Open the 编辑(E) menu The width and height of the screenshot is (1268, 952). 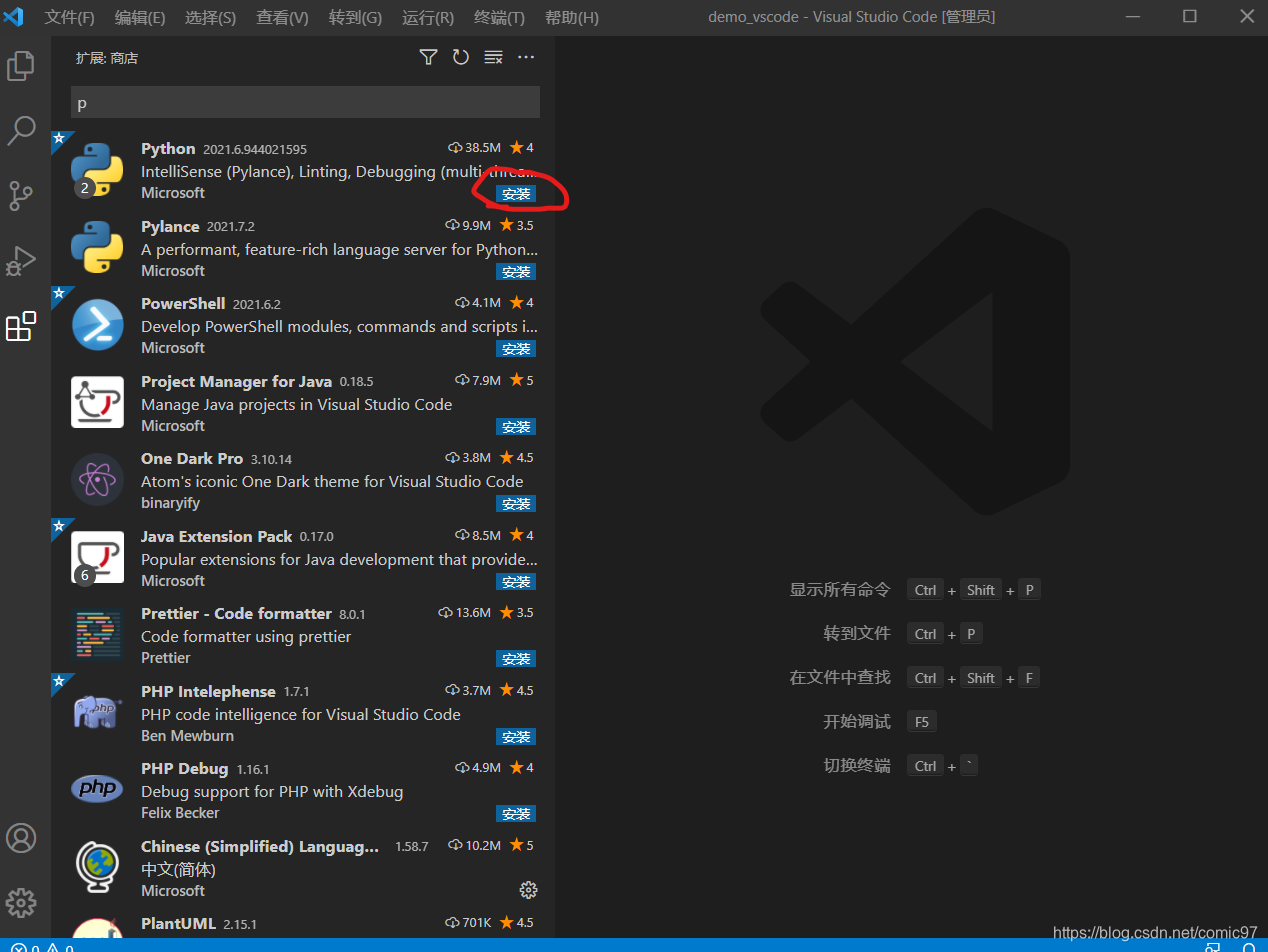[x=140, y=17]
